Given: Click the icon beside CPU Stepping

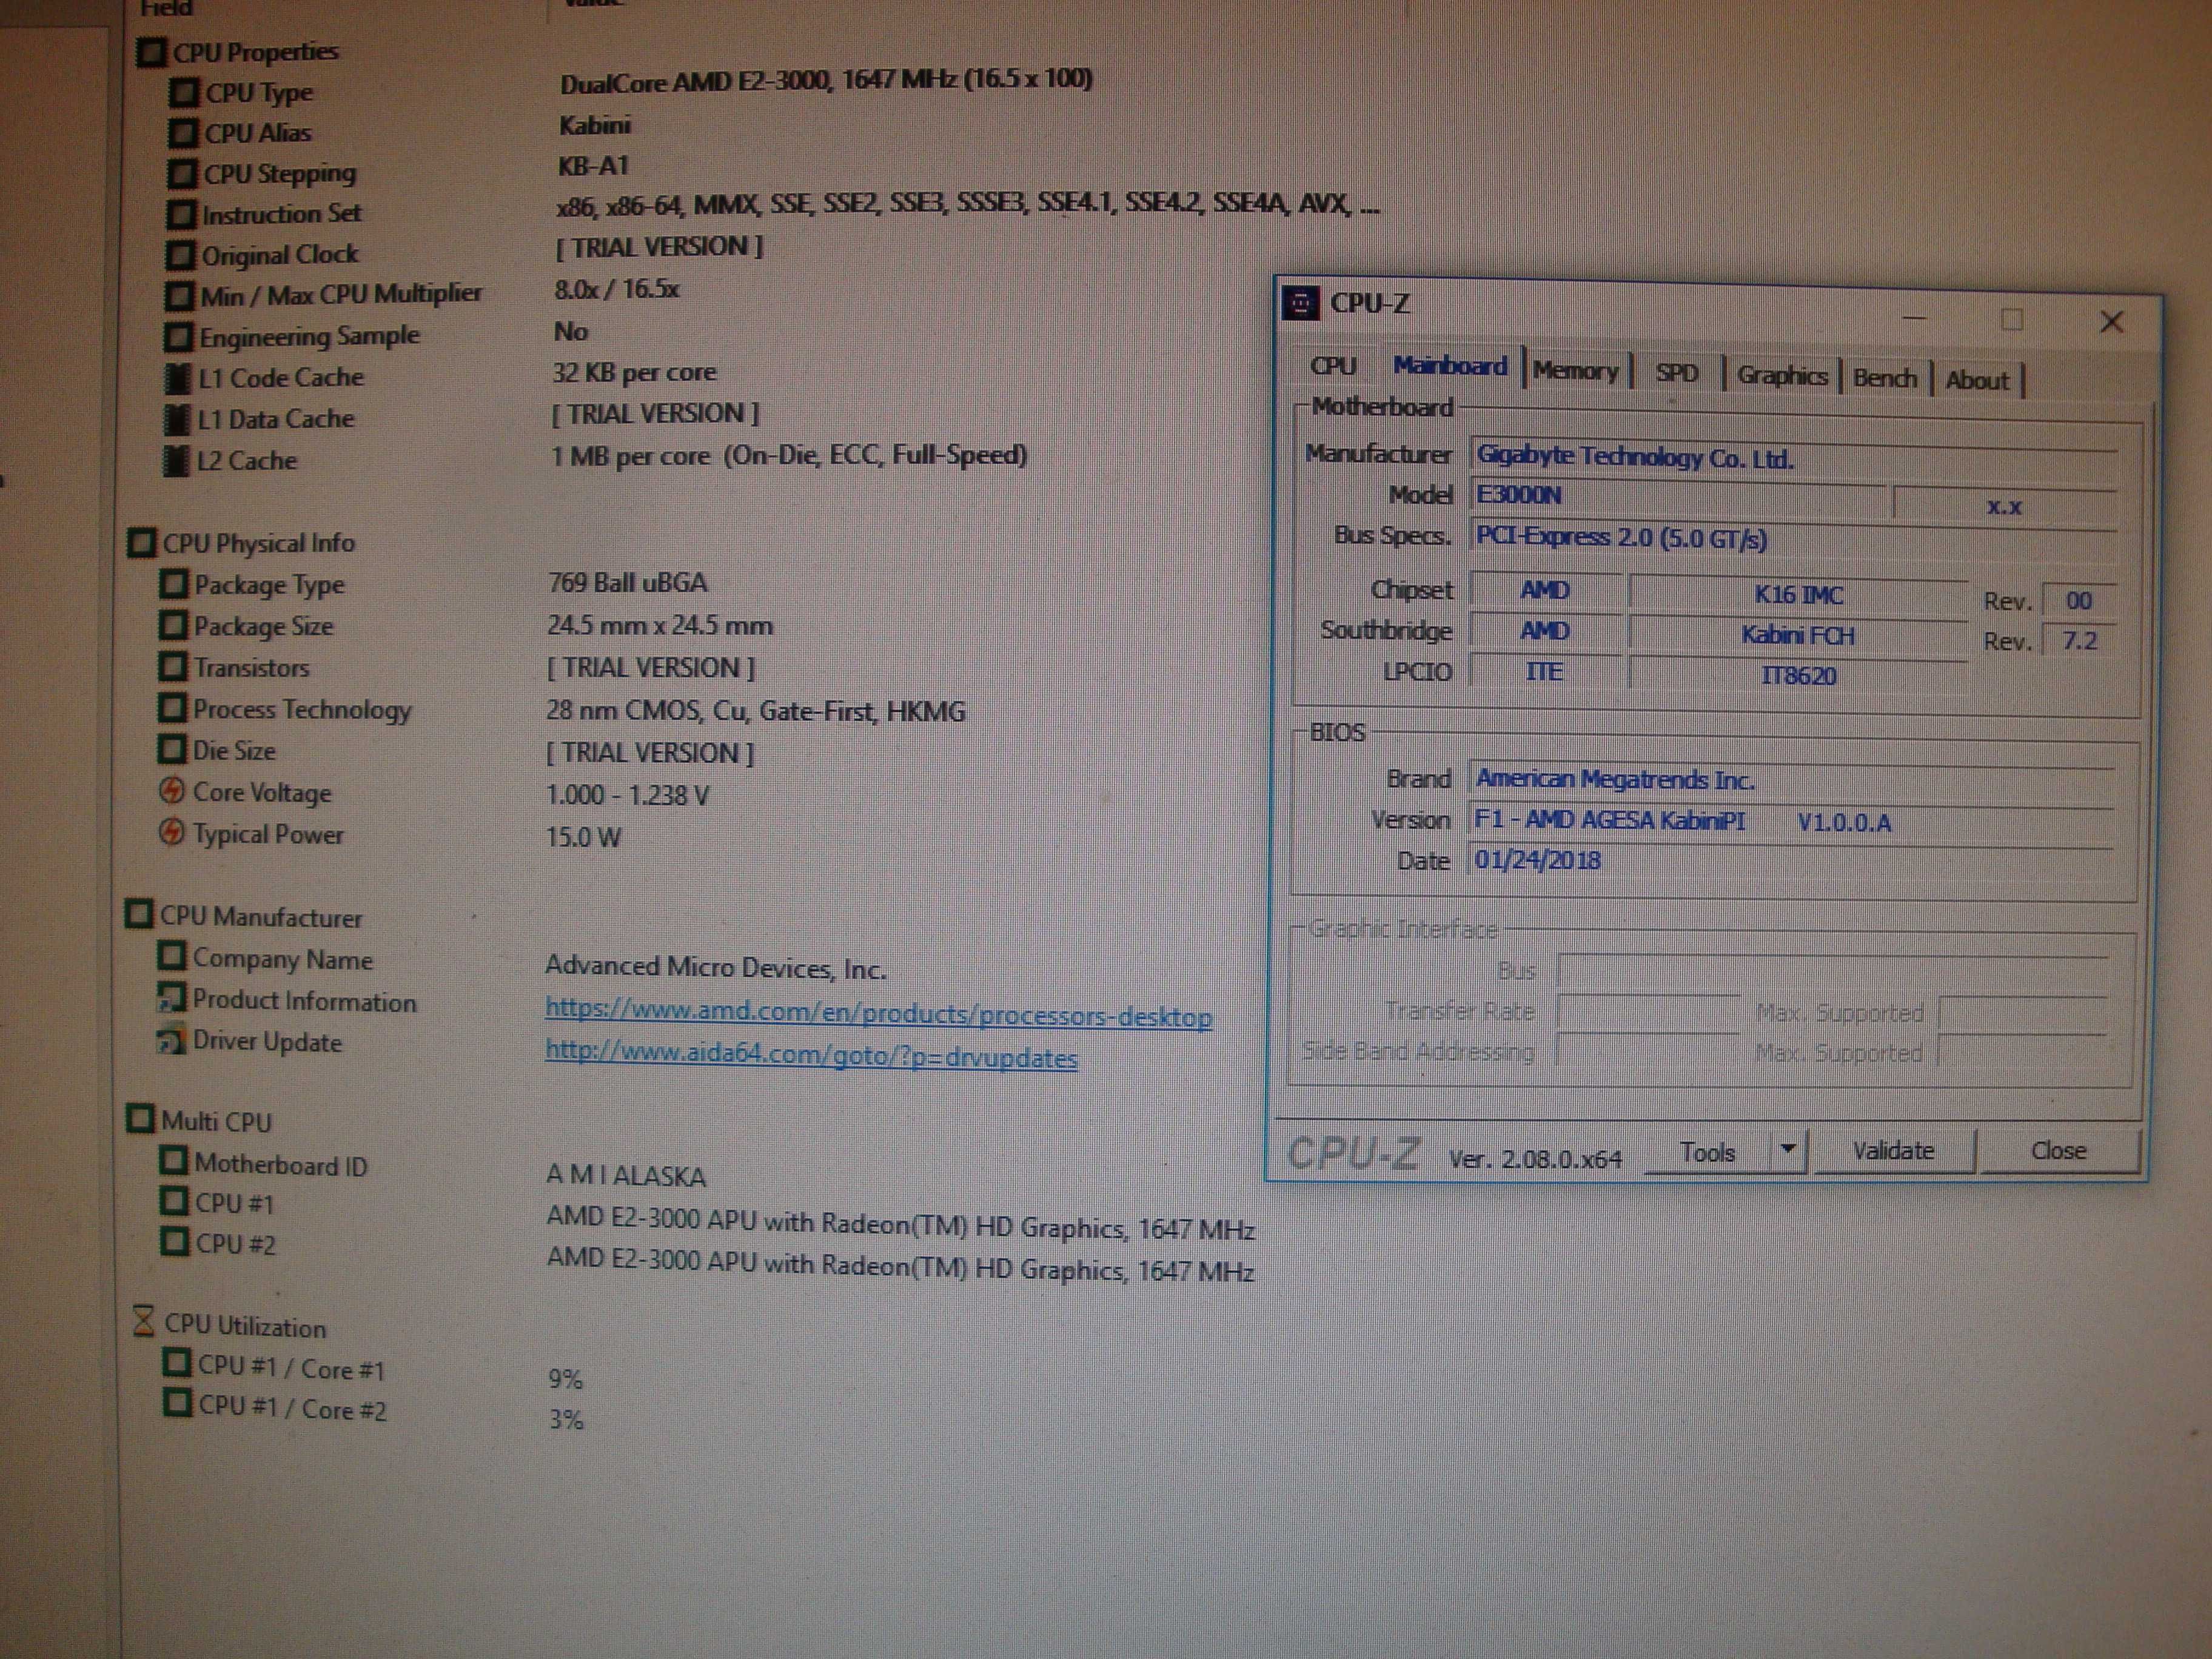Looking at the screenshot, I should [182, 174].
